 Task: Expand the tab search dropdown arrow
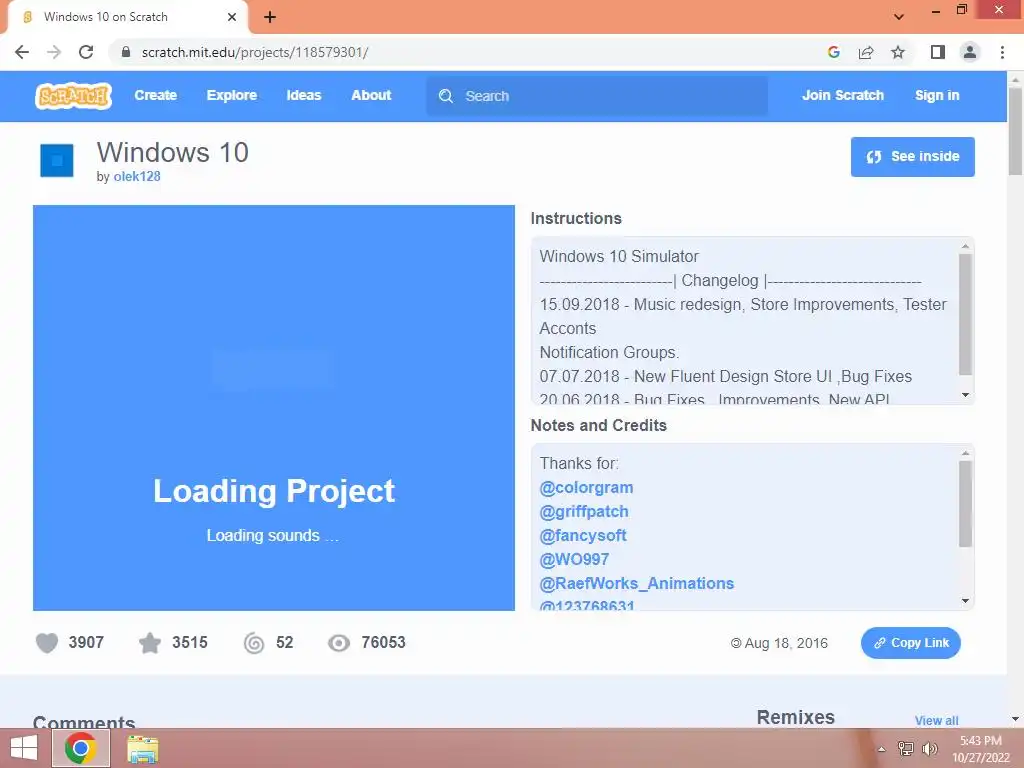899,17
